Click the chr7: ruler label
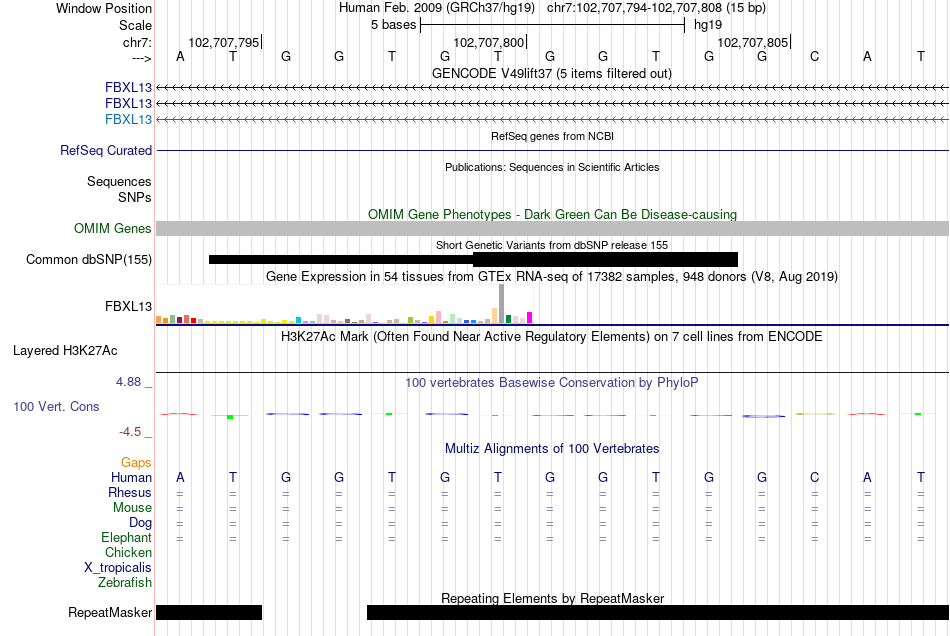Viewport: 950px width, 636px height. point(137,42)
